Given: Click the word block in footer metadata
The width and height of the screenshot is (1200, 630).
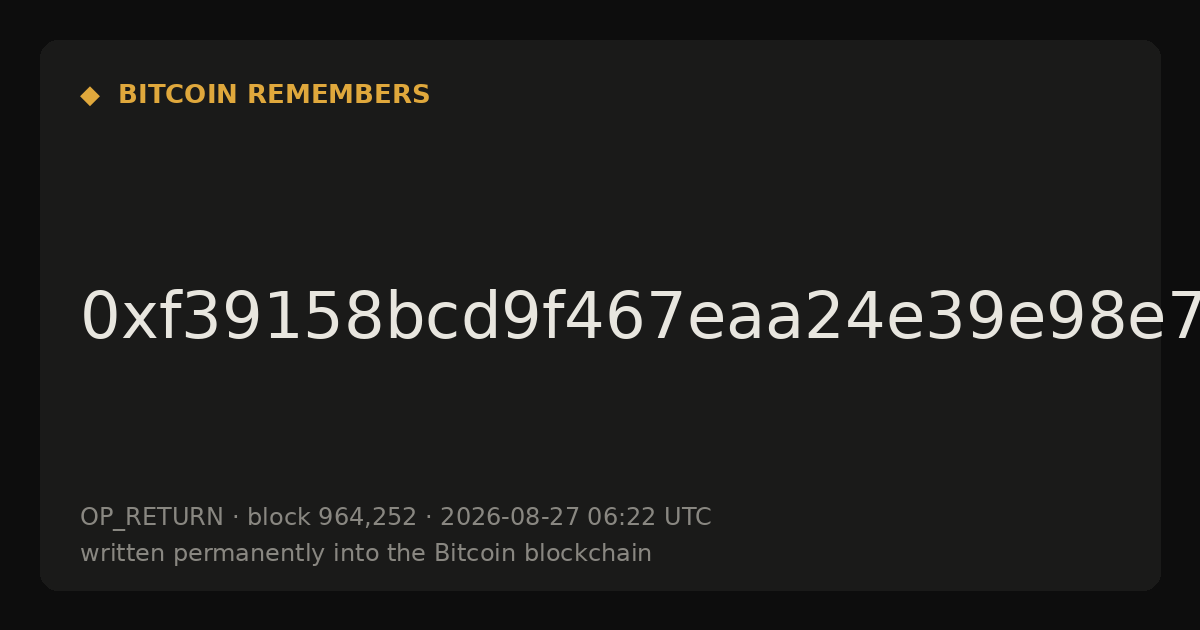Looking at the screenshot, I should pos(278,518).
